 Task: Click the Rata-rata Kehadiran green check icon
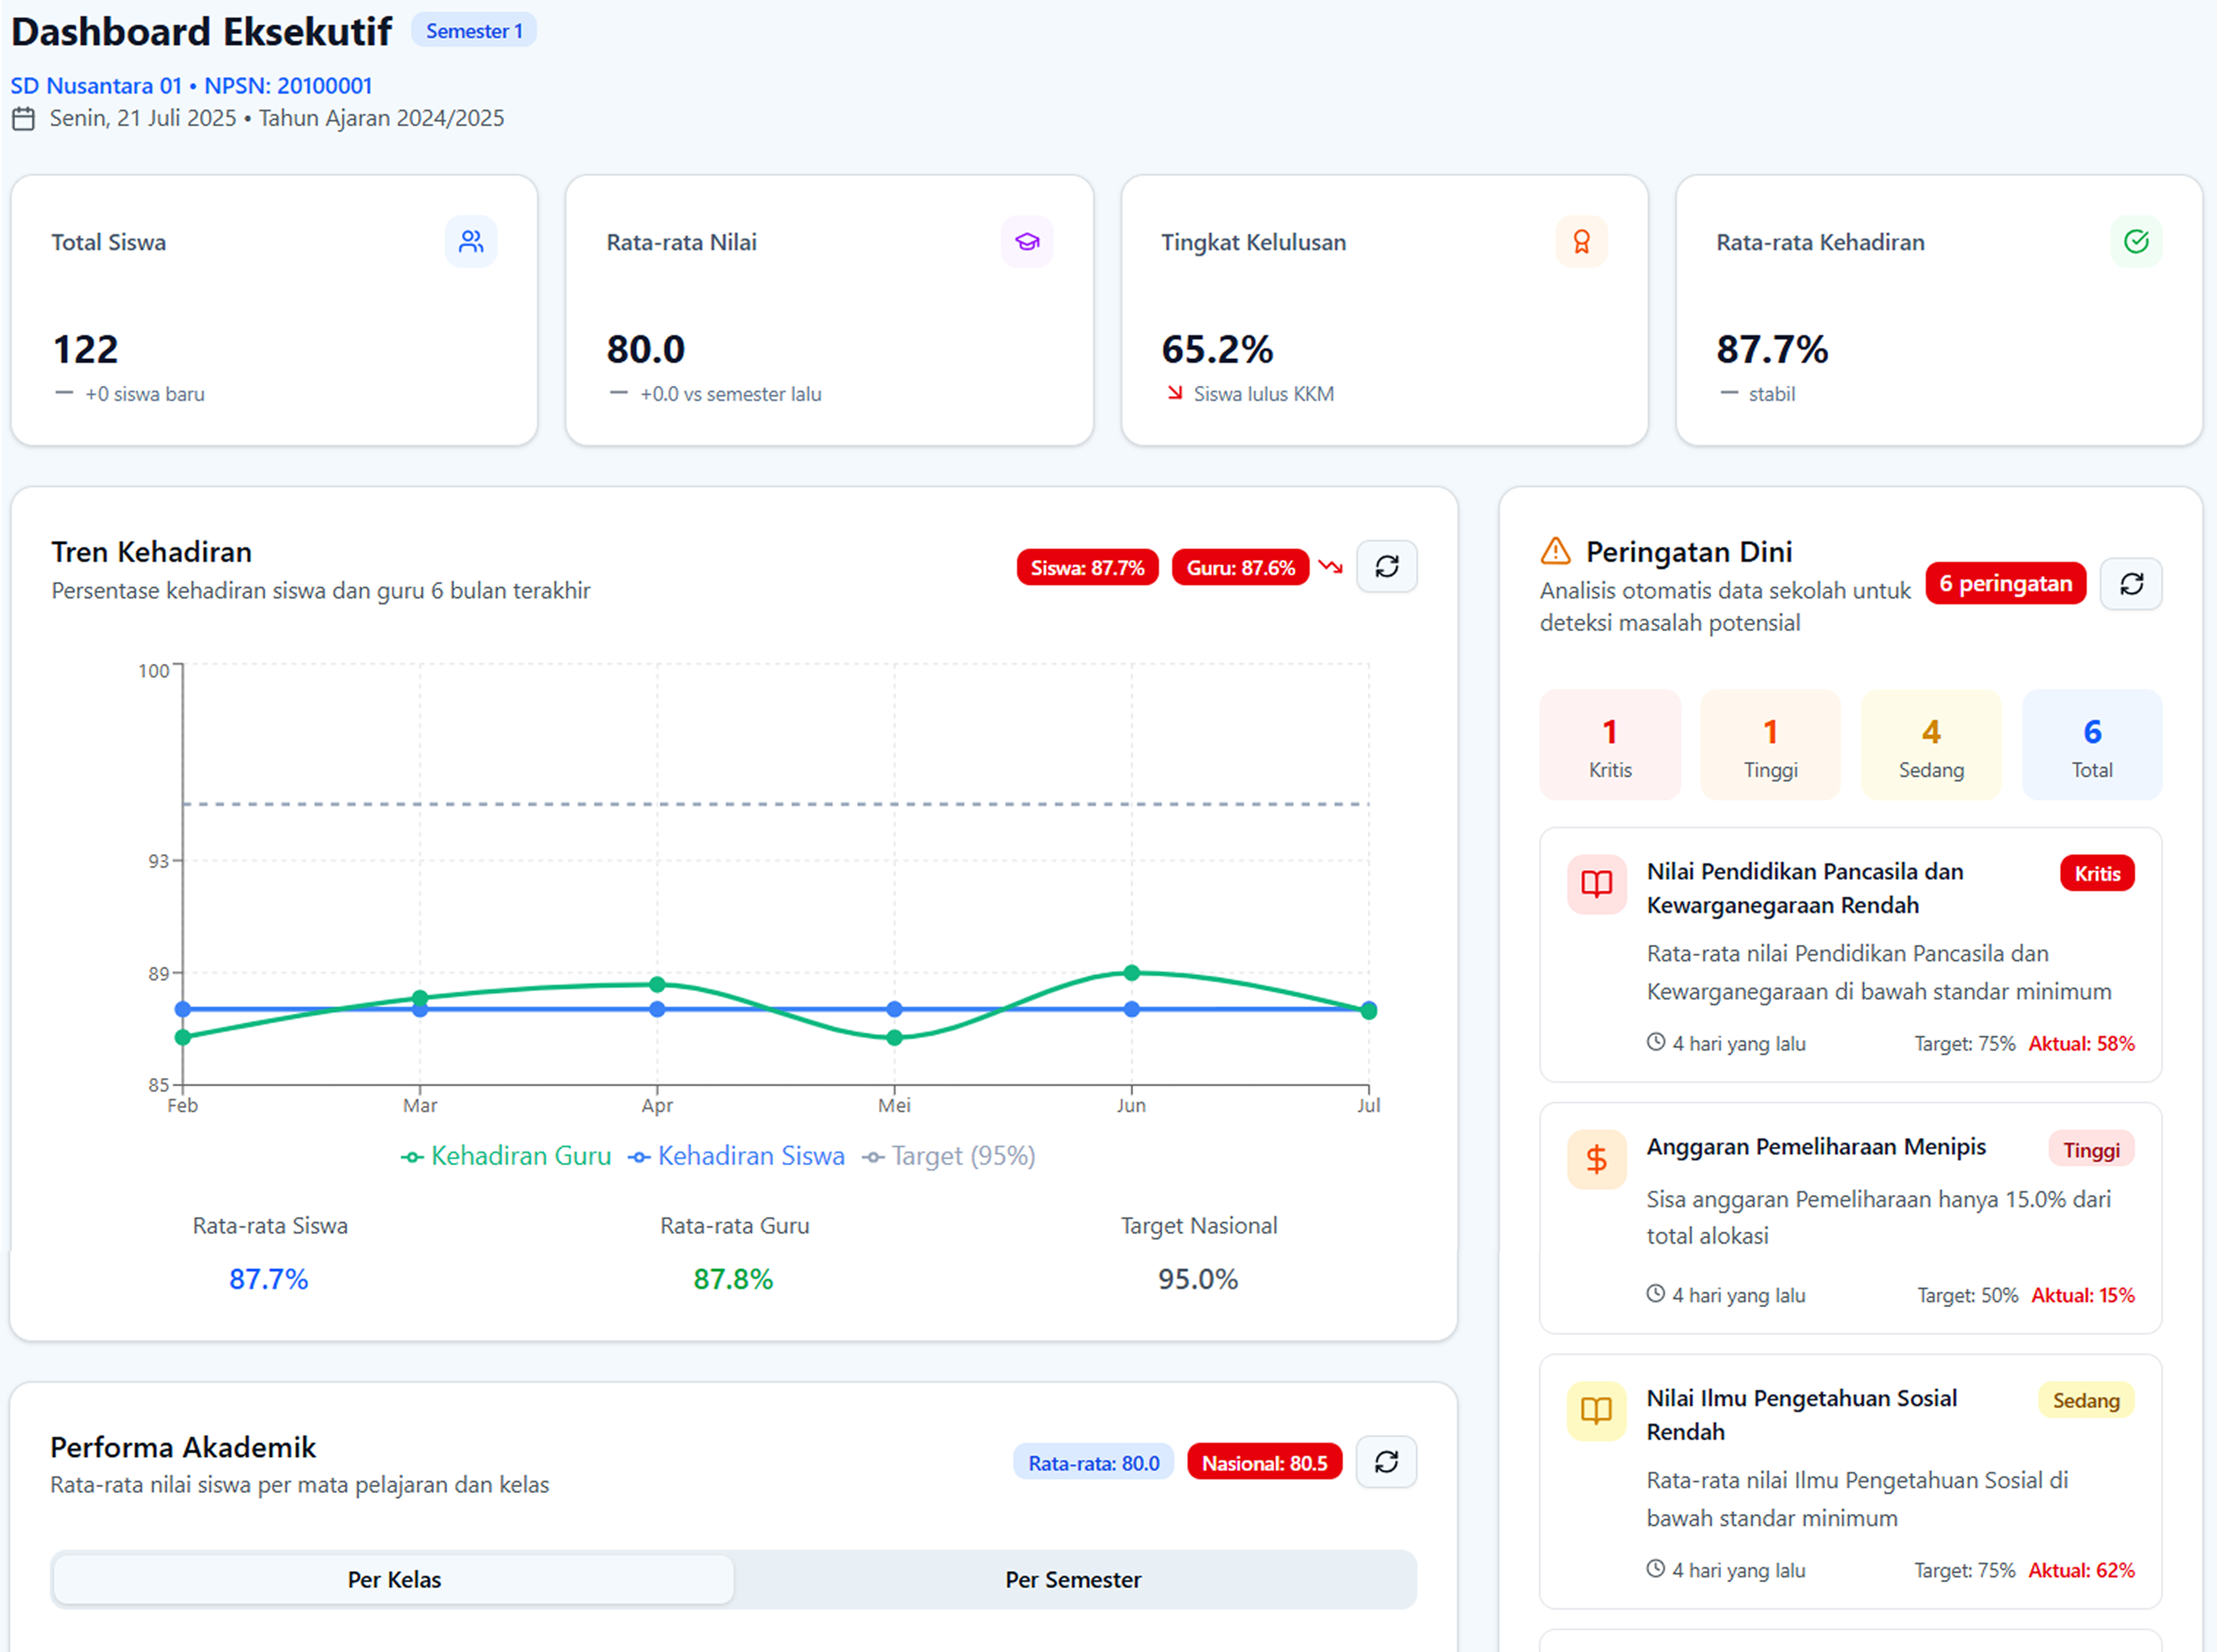2136,242
